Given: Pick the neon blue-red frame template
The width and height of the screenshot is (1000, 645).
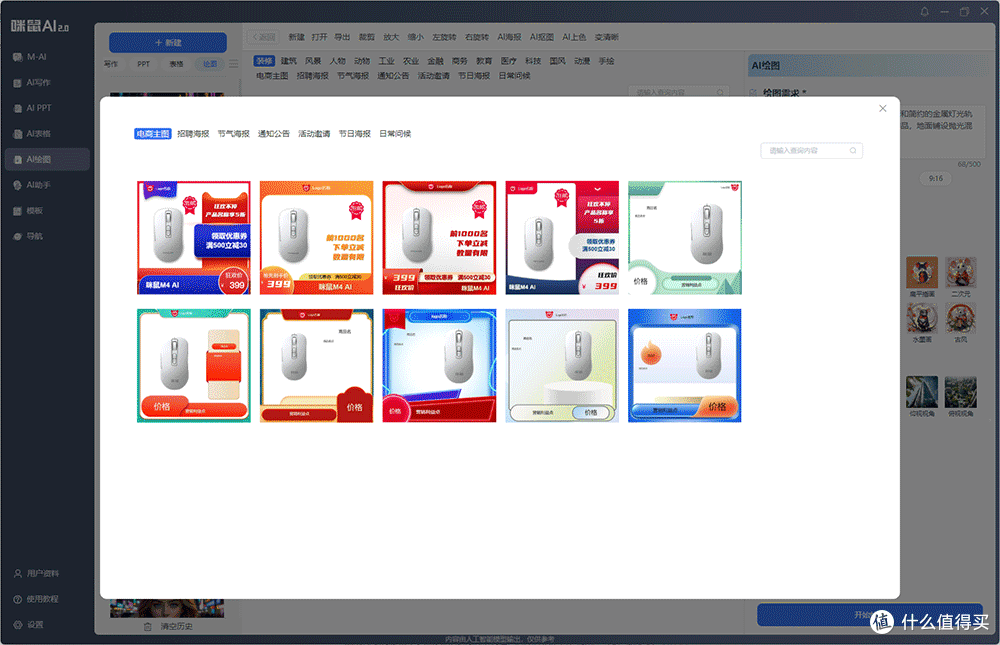Looking at the screenshot, I should [439, 366].
